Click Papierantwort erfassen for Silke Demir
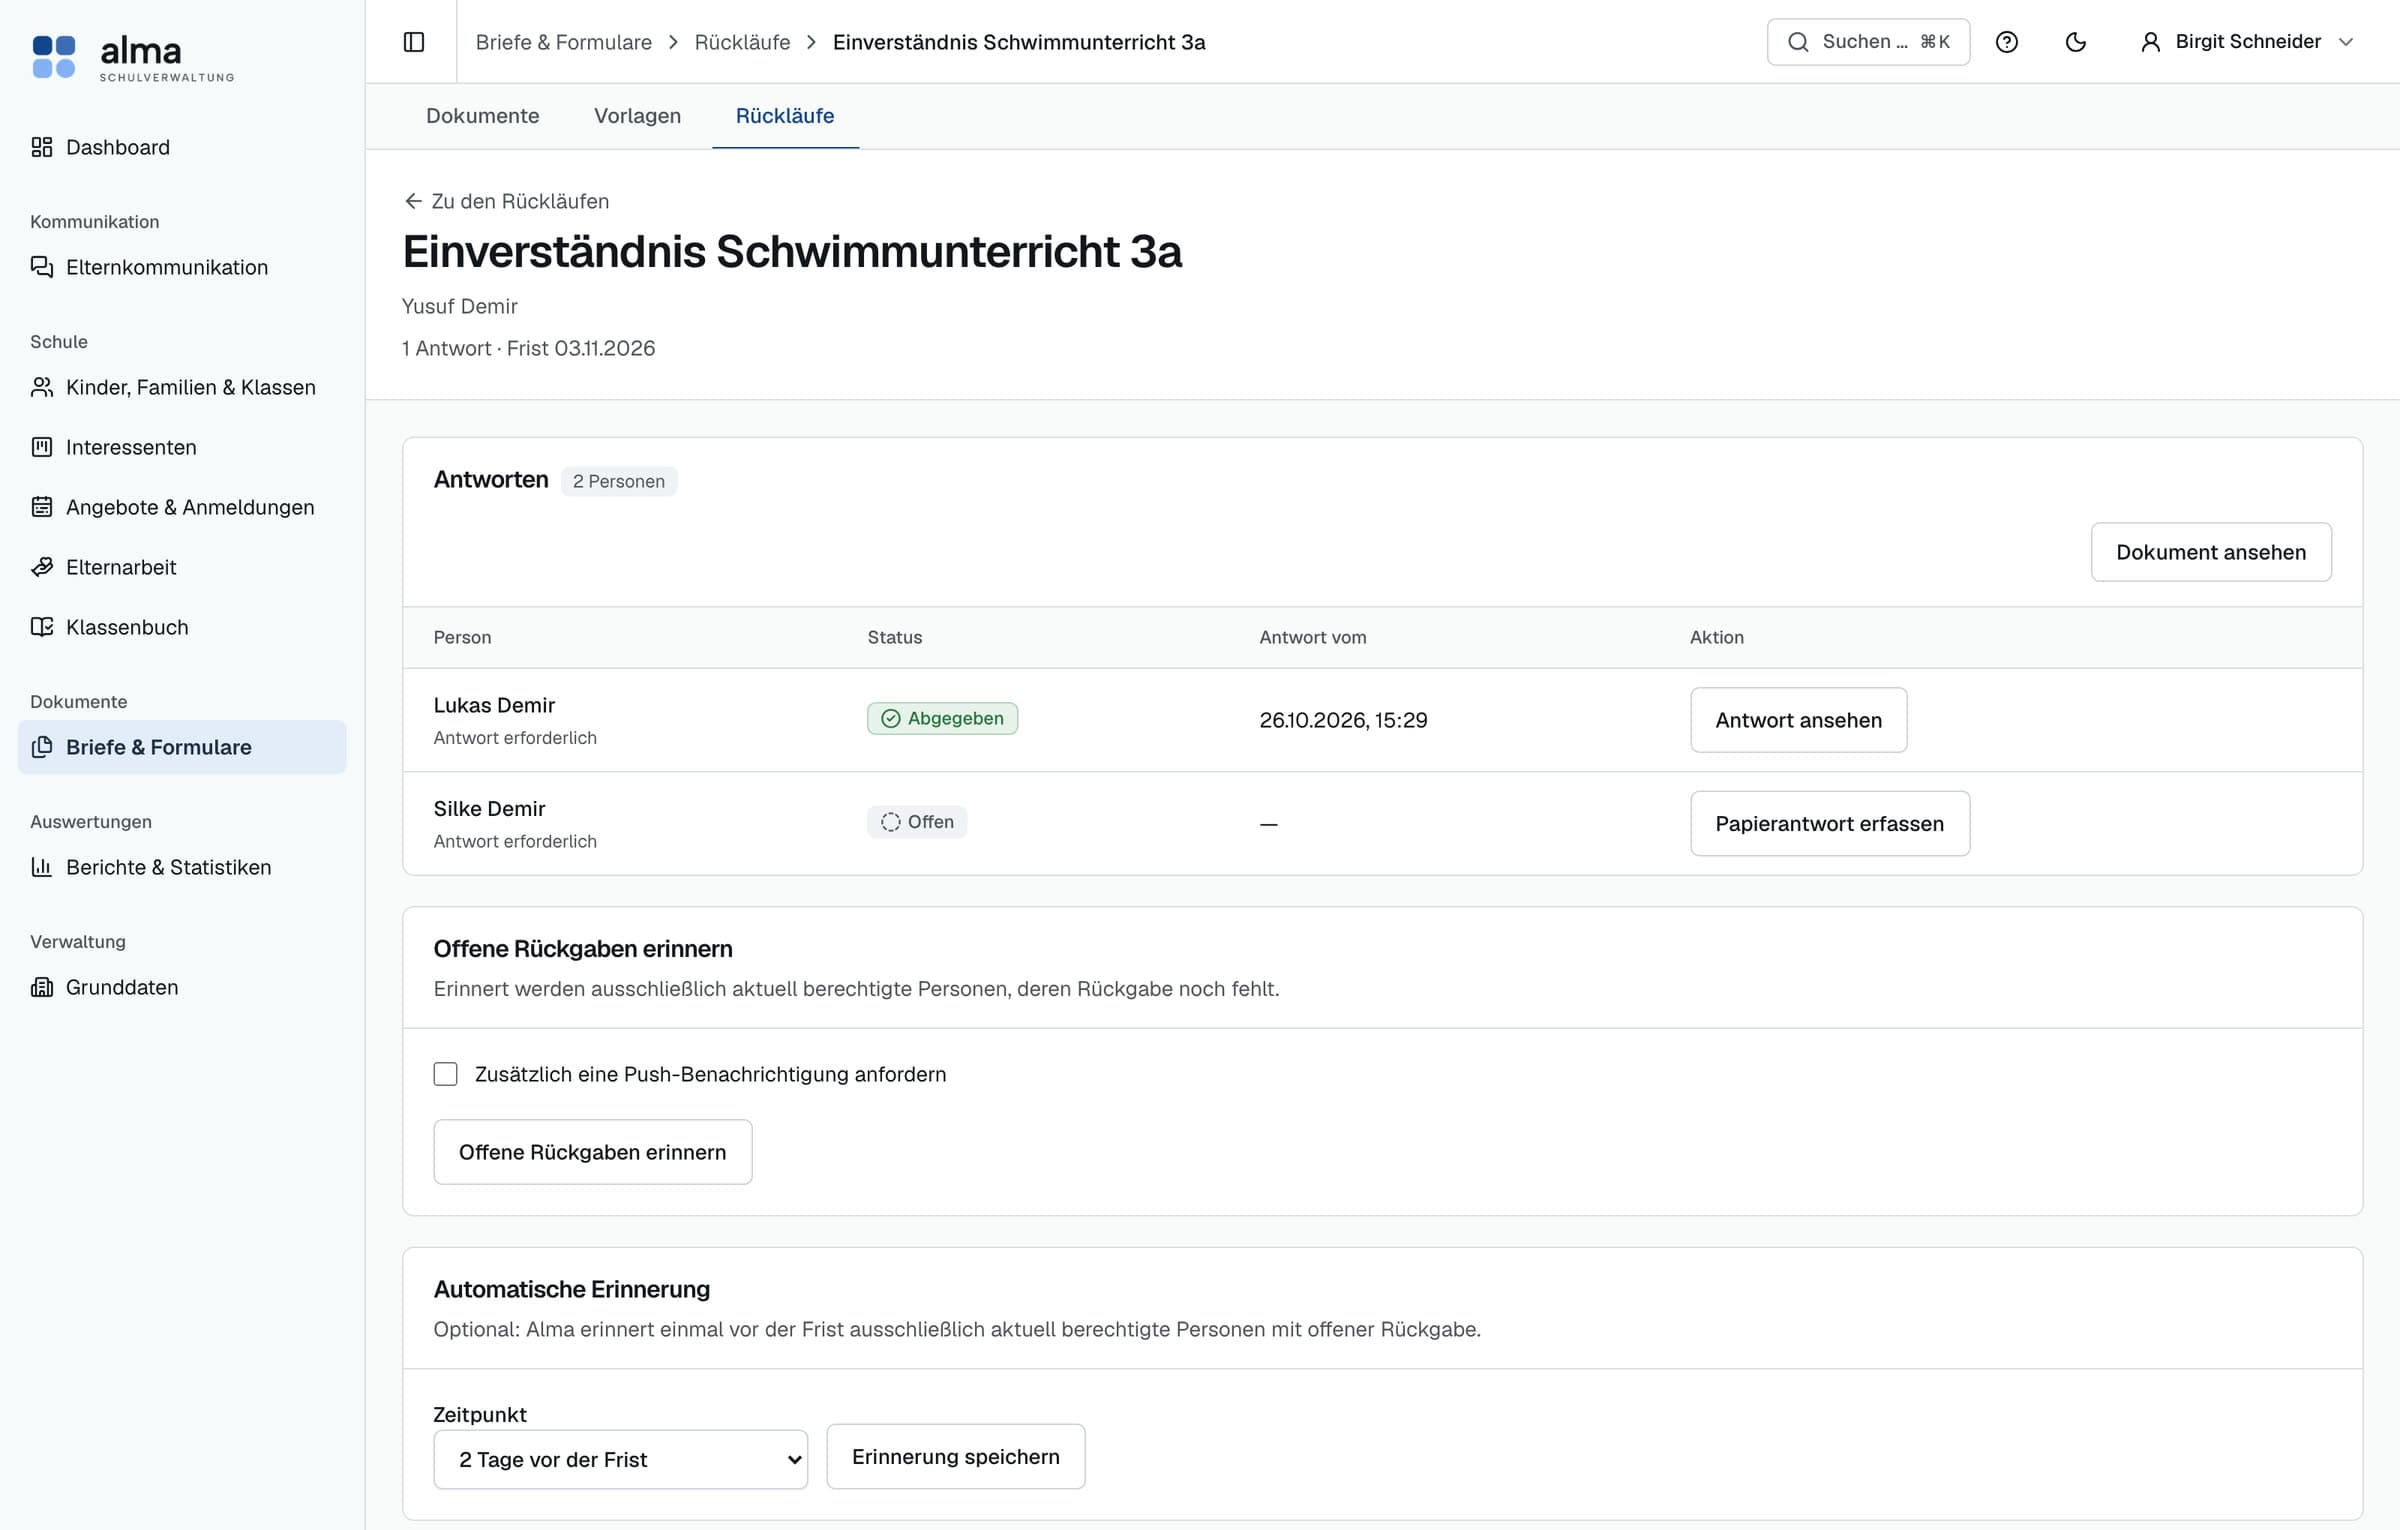Screen dimensions: 2400x1530 1829,824
